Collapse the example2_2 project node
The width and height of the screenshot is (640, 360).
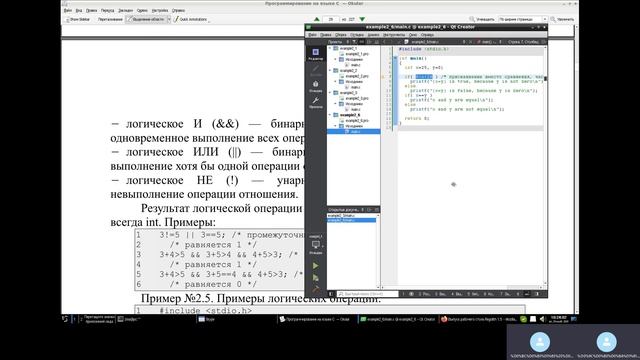(x=330, y=71)
